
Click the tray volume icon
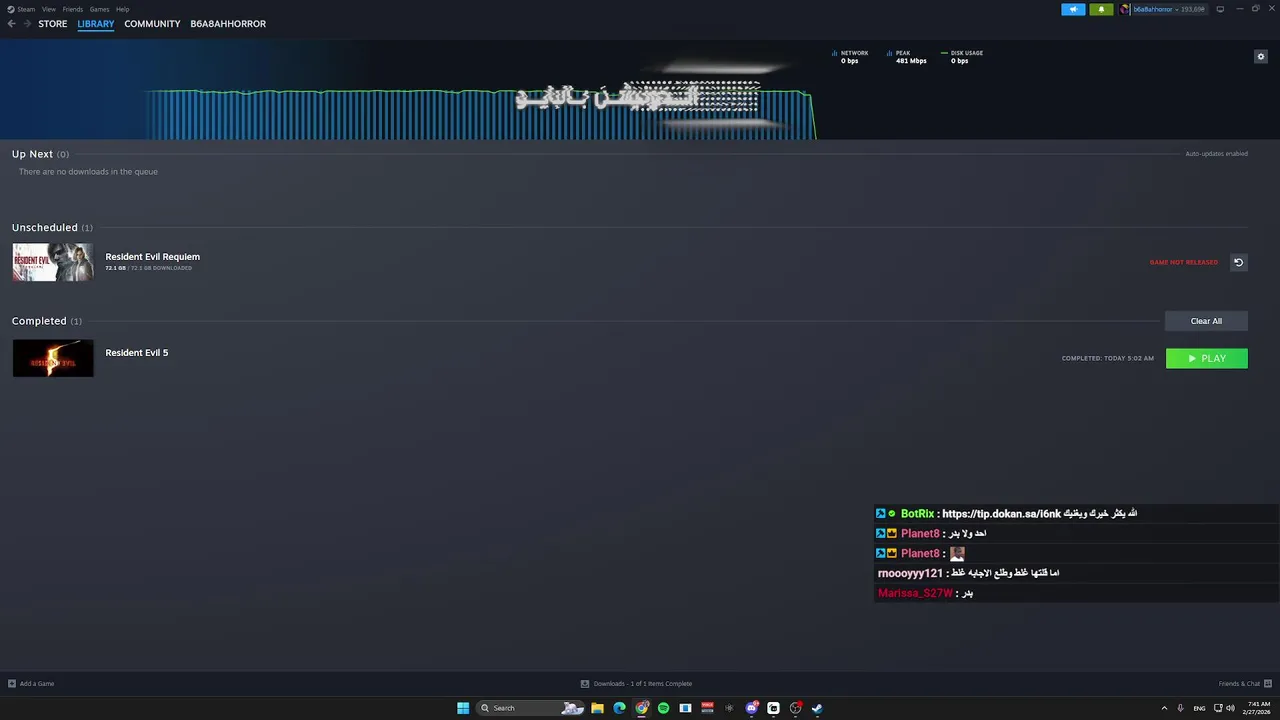pos(1229,708)
